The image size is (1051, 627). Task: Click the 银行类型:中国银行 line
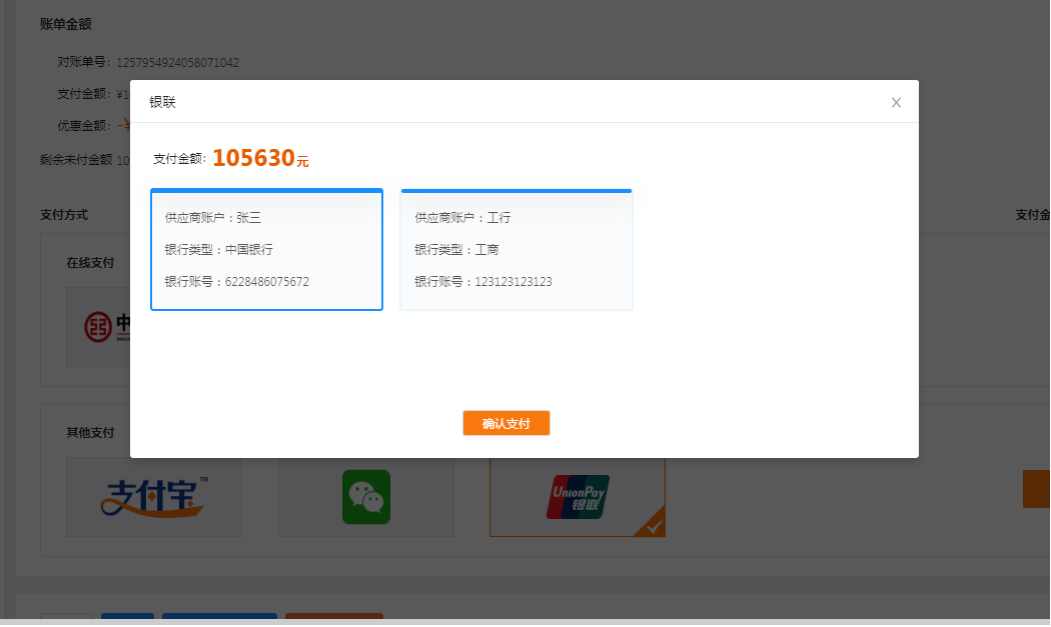(219, 250)
